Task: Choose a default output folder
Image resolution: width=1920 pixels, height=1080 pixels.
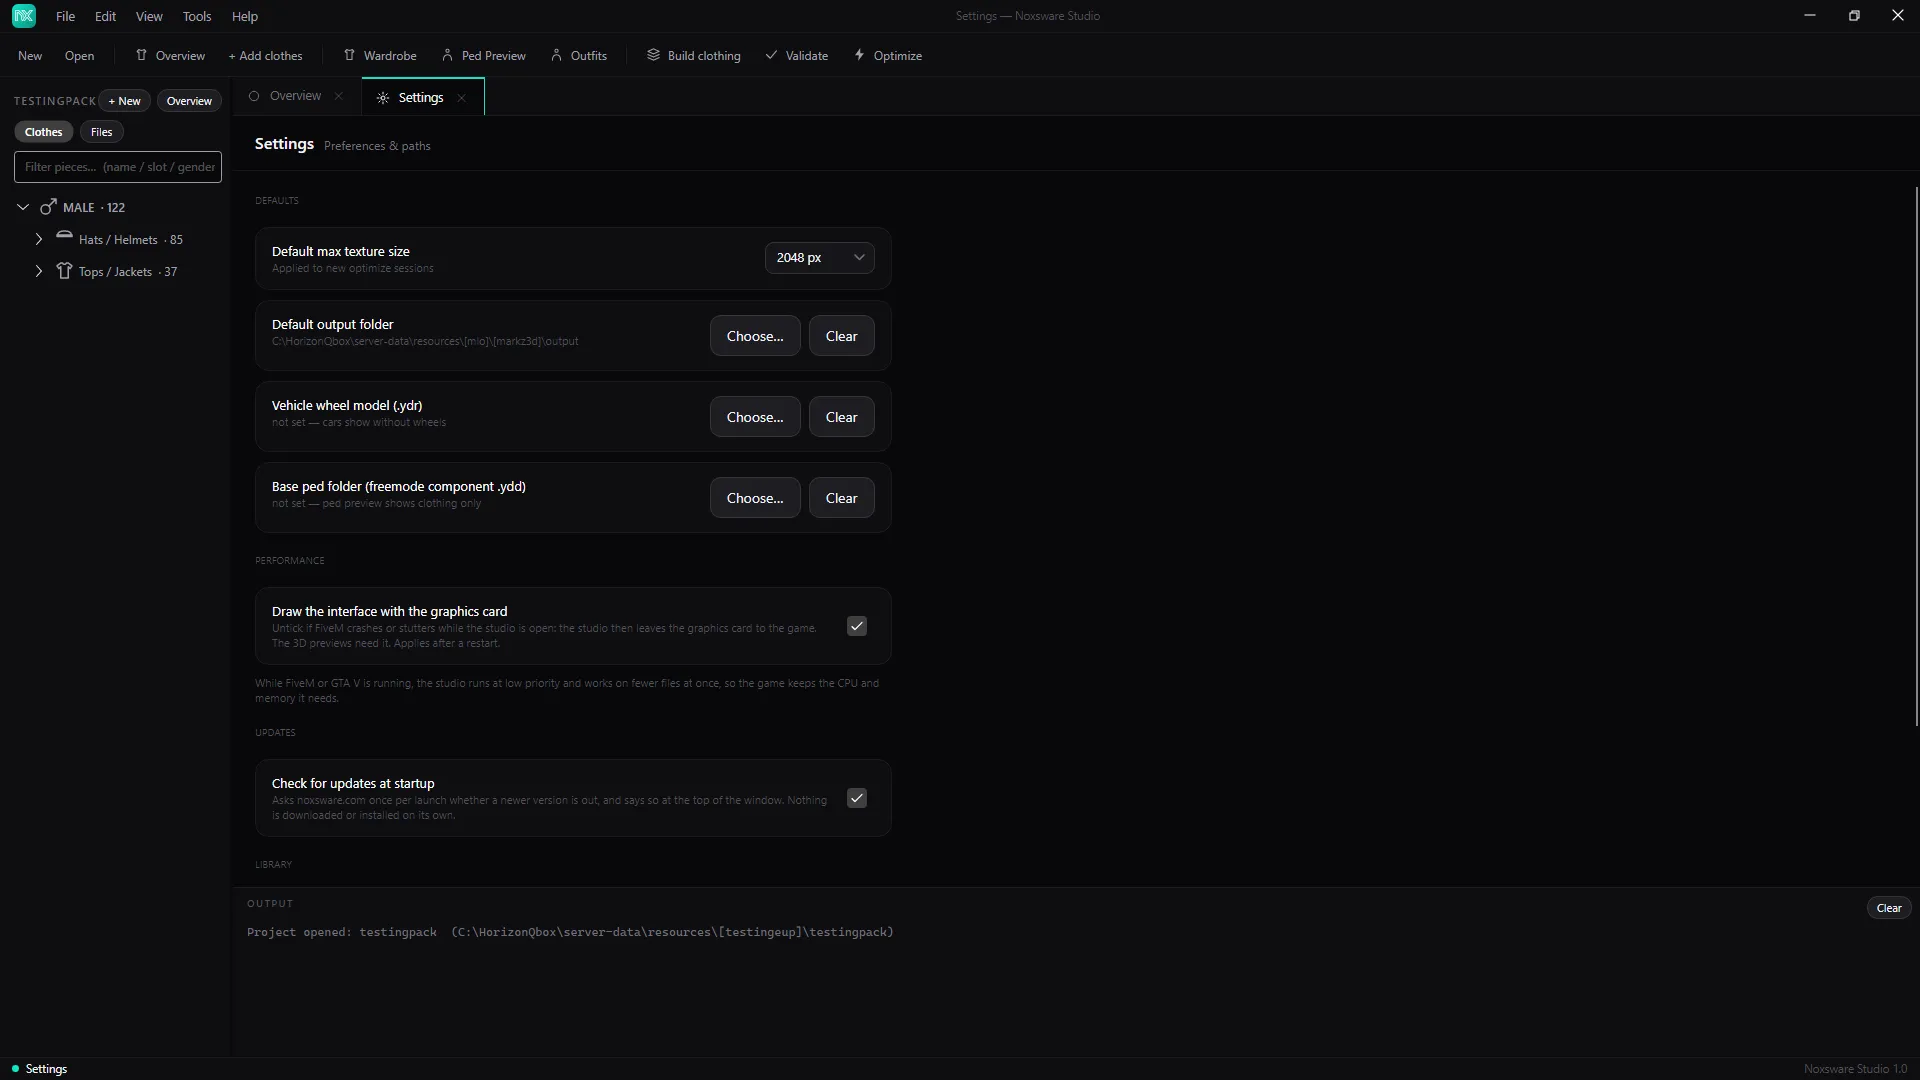Action: tap(755, 336)
